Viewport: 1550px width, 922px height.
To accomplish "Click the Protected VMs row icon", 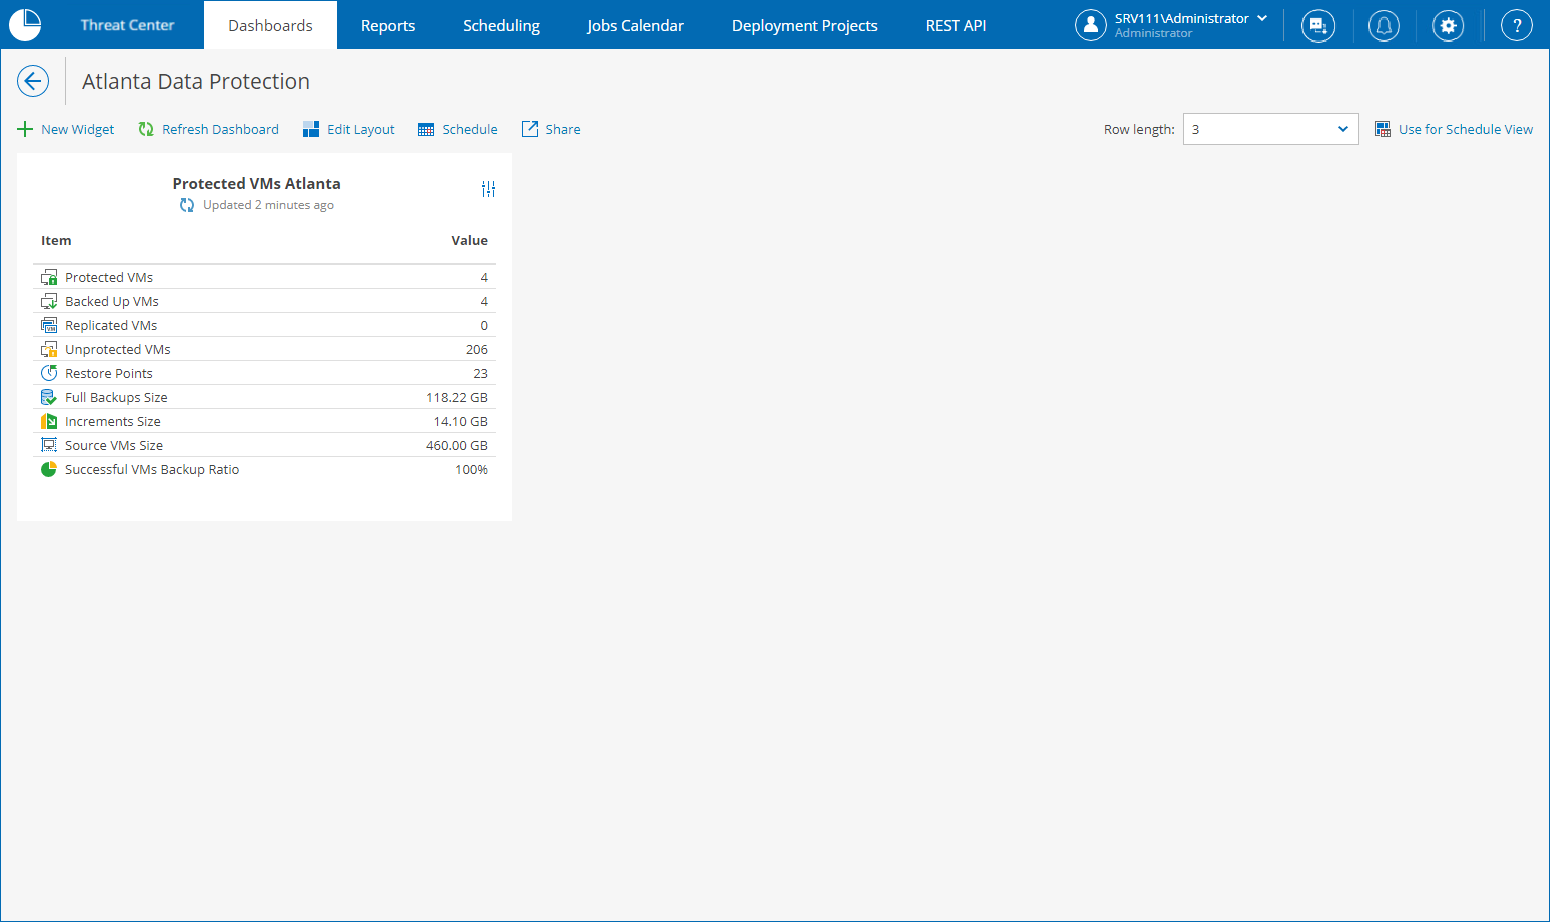I will point(49,277).
